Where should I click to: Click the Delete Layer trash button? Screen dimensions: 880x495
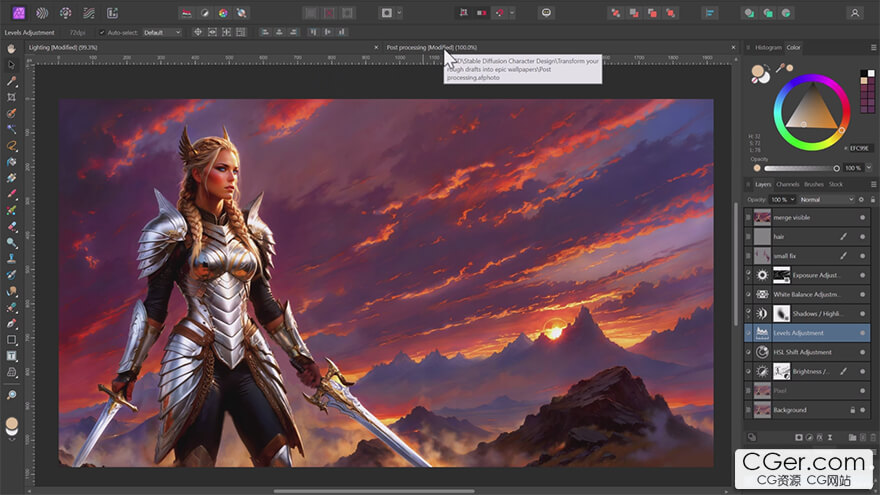coord(873,437)
